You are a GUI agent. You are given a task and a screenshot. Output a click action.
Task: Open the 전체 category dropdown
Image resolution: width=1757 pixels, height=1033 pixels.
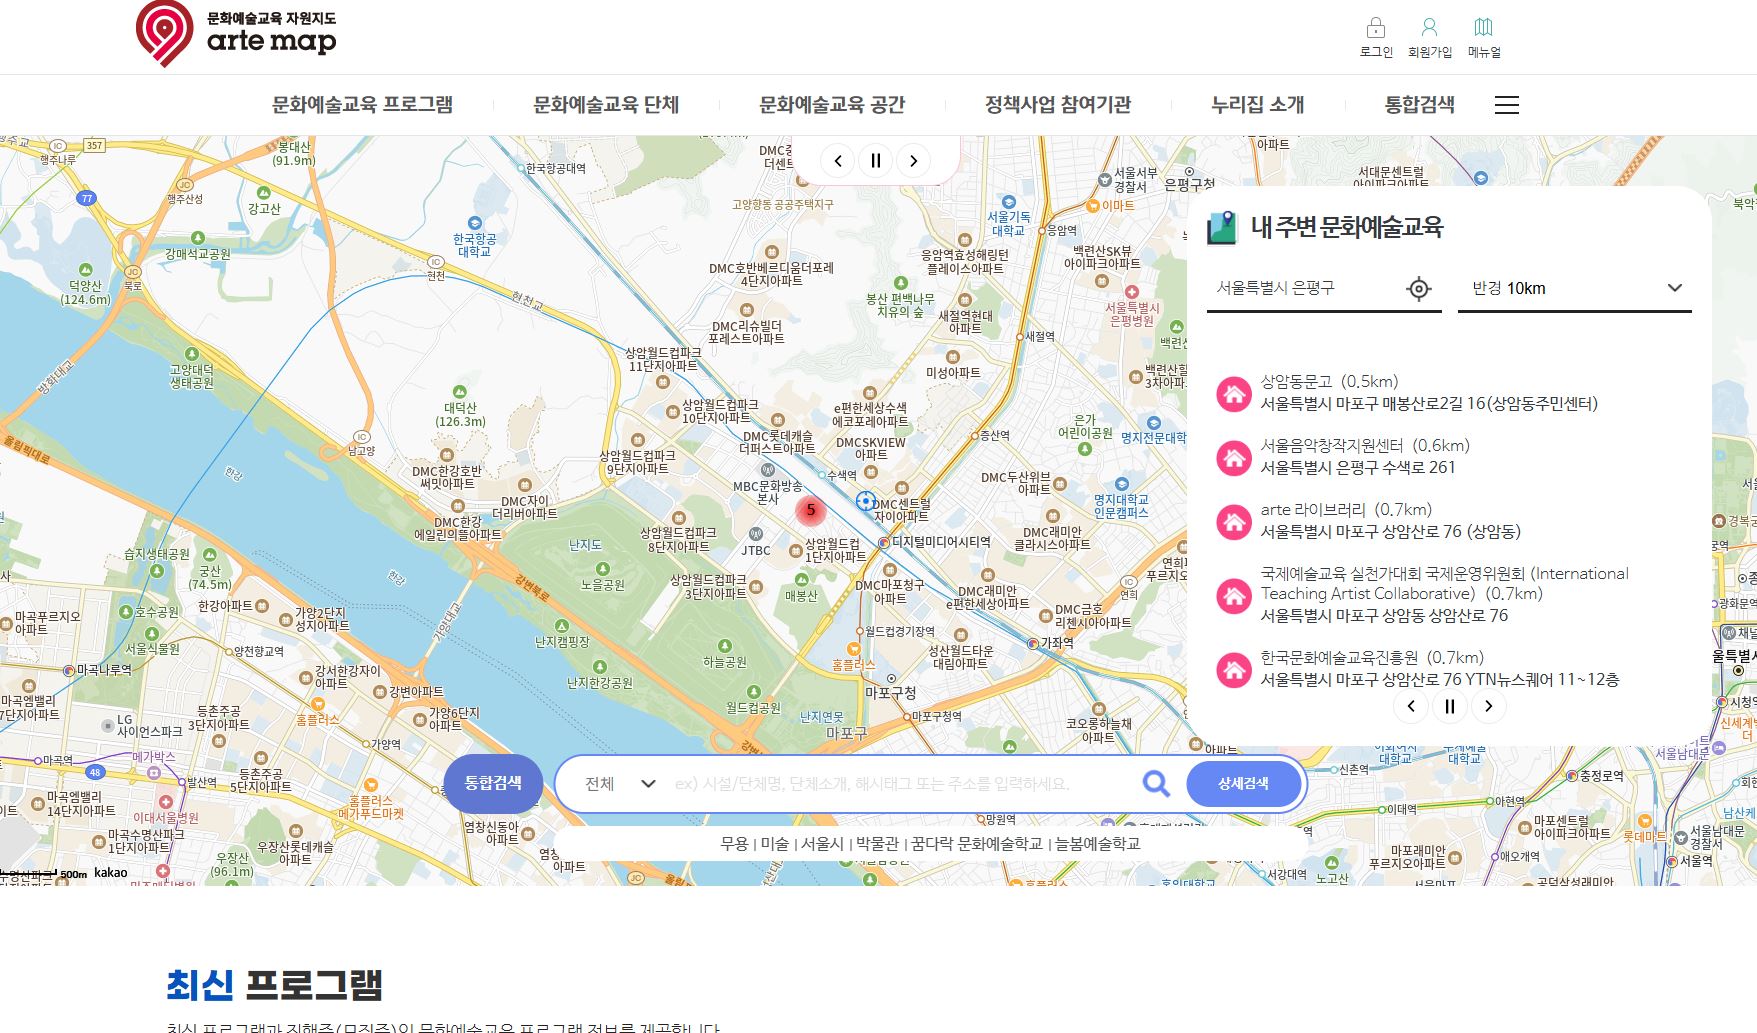pyautogui.click(x=619, y=784)
